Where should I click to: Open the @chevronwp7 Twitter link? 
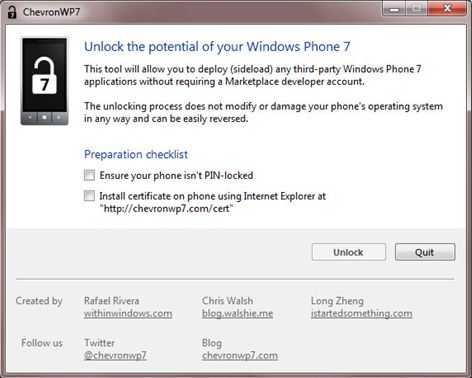(x=115, y=356)
